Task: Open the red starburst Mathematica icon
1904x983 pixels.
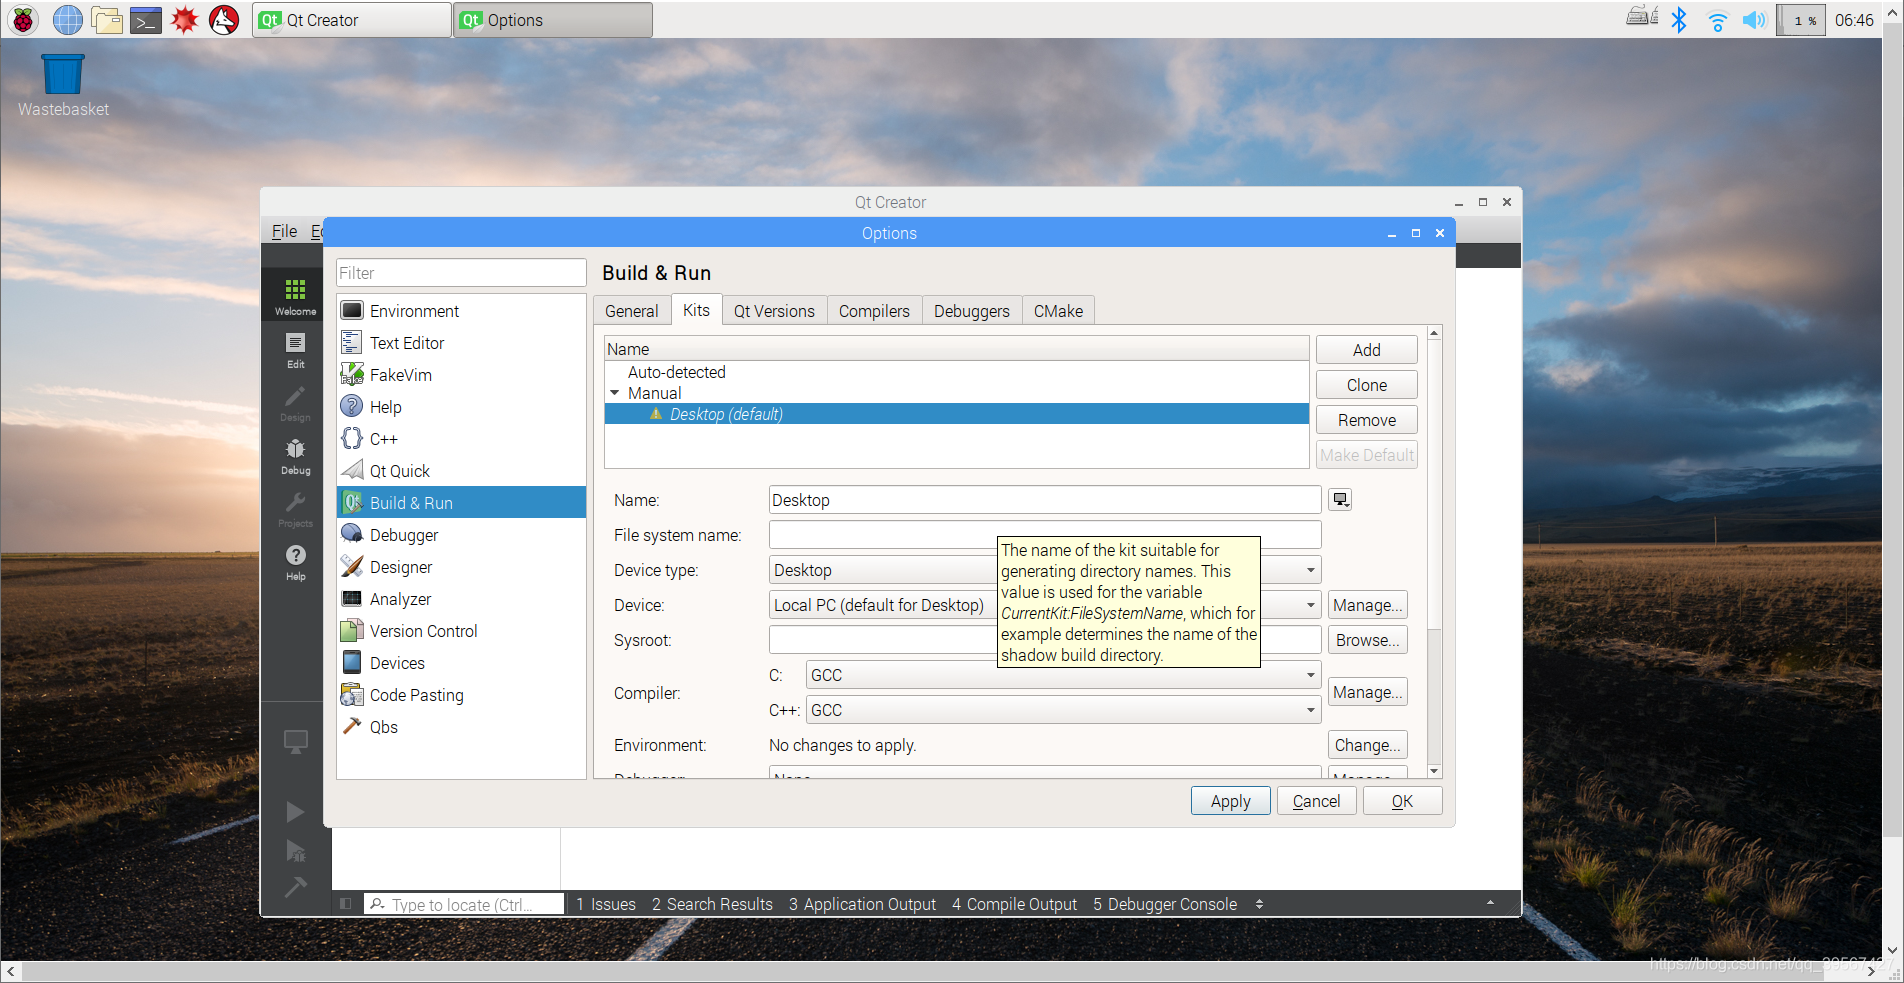Action: click(x=185, y=20)
